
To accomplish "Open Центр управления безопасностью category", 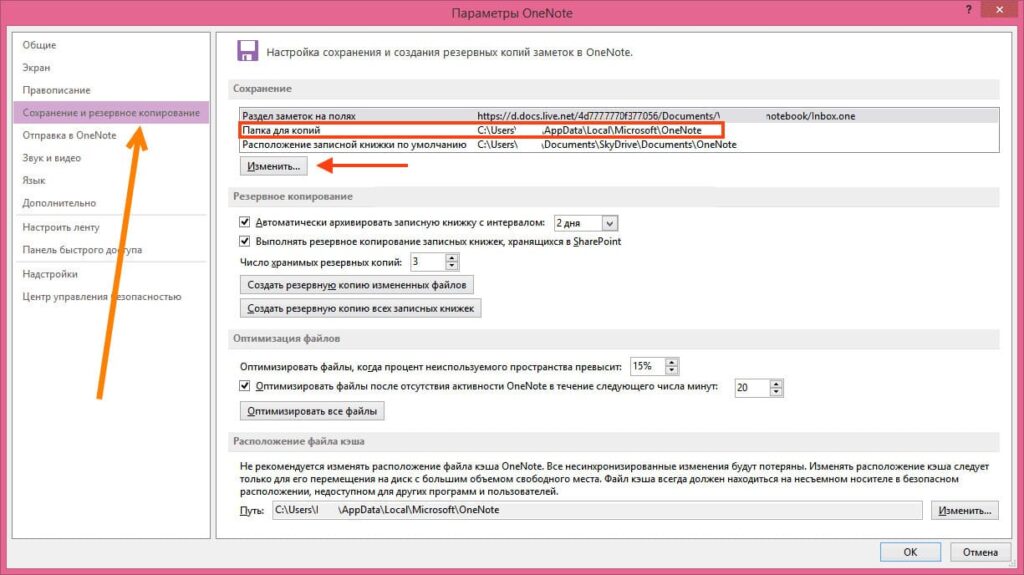I will [x=102, y=297].
